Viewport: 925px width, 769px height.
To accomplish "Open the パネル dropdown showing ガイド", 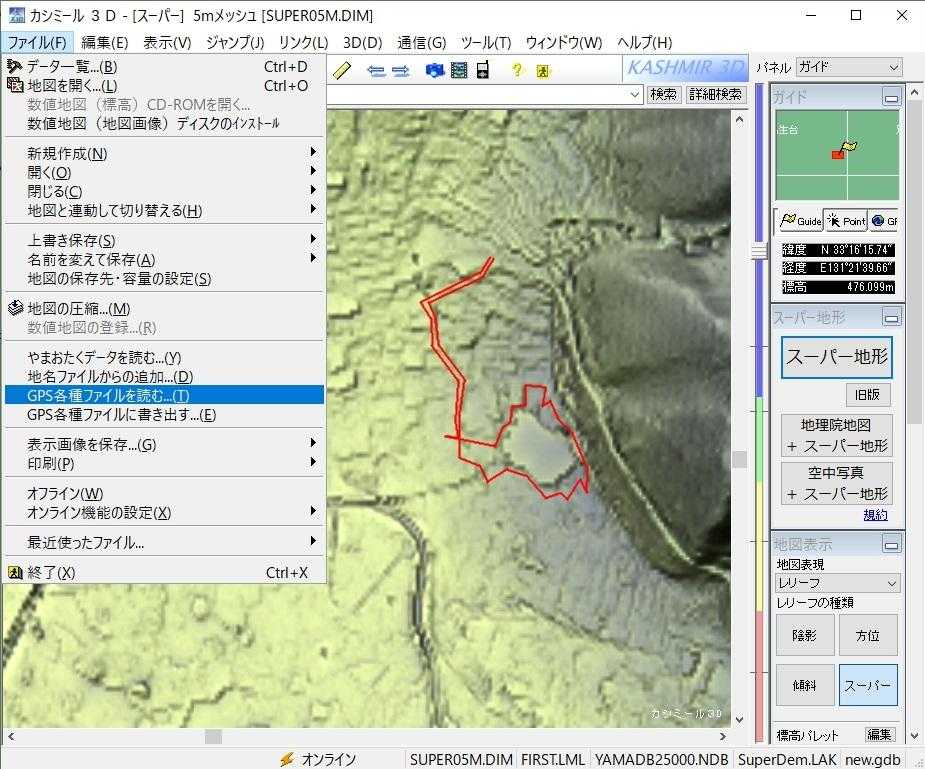I will (848, 68).
